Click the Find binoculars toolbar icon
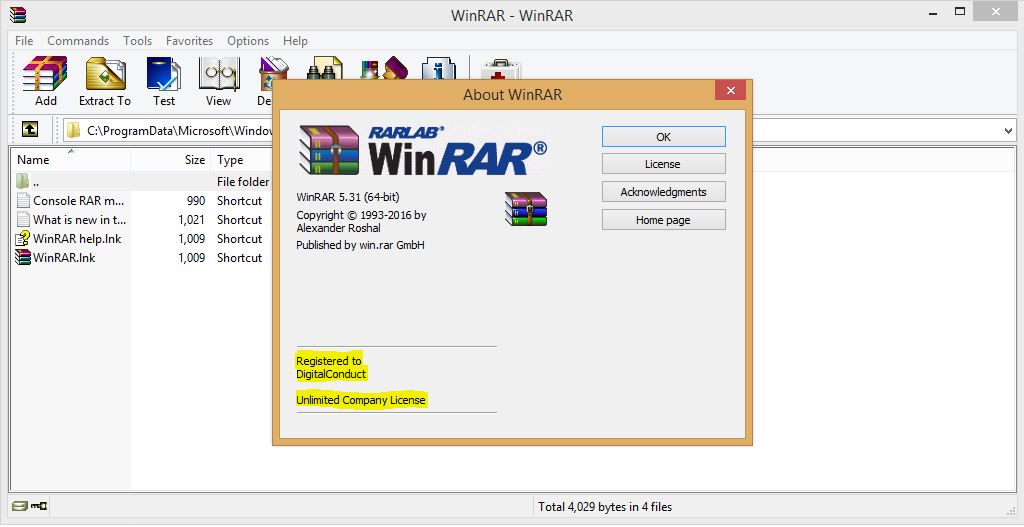 (325, 67)
